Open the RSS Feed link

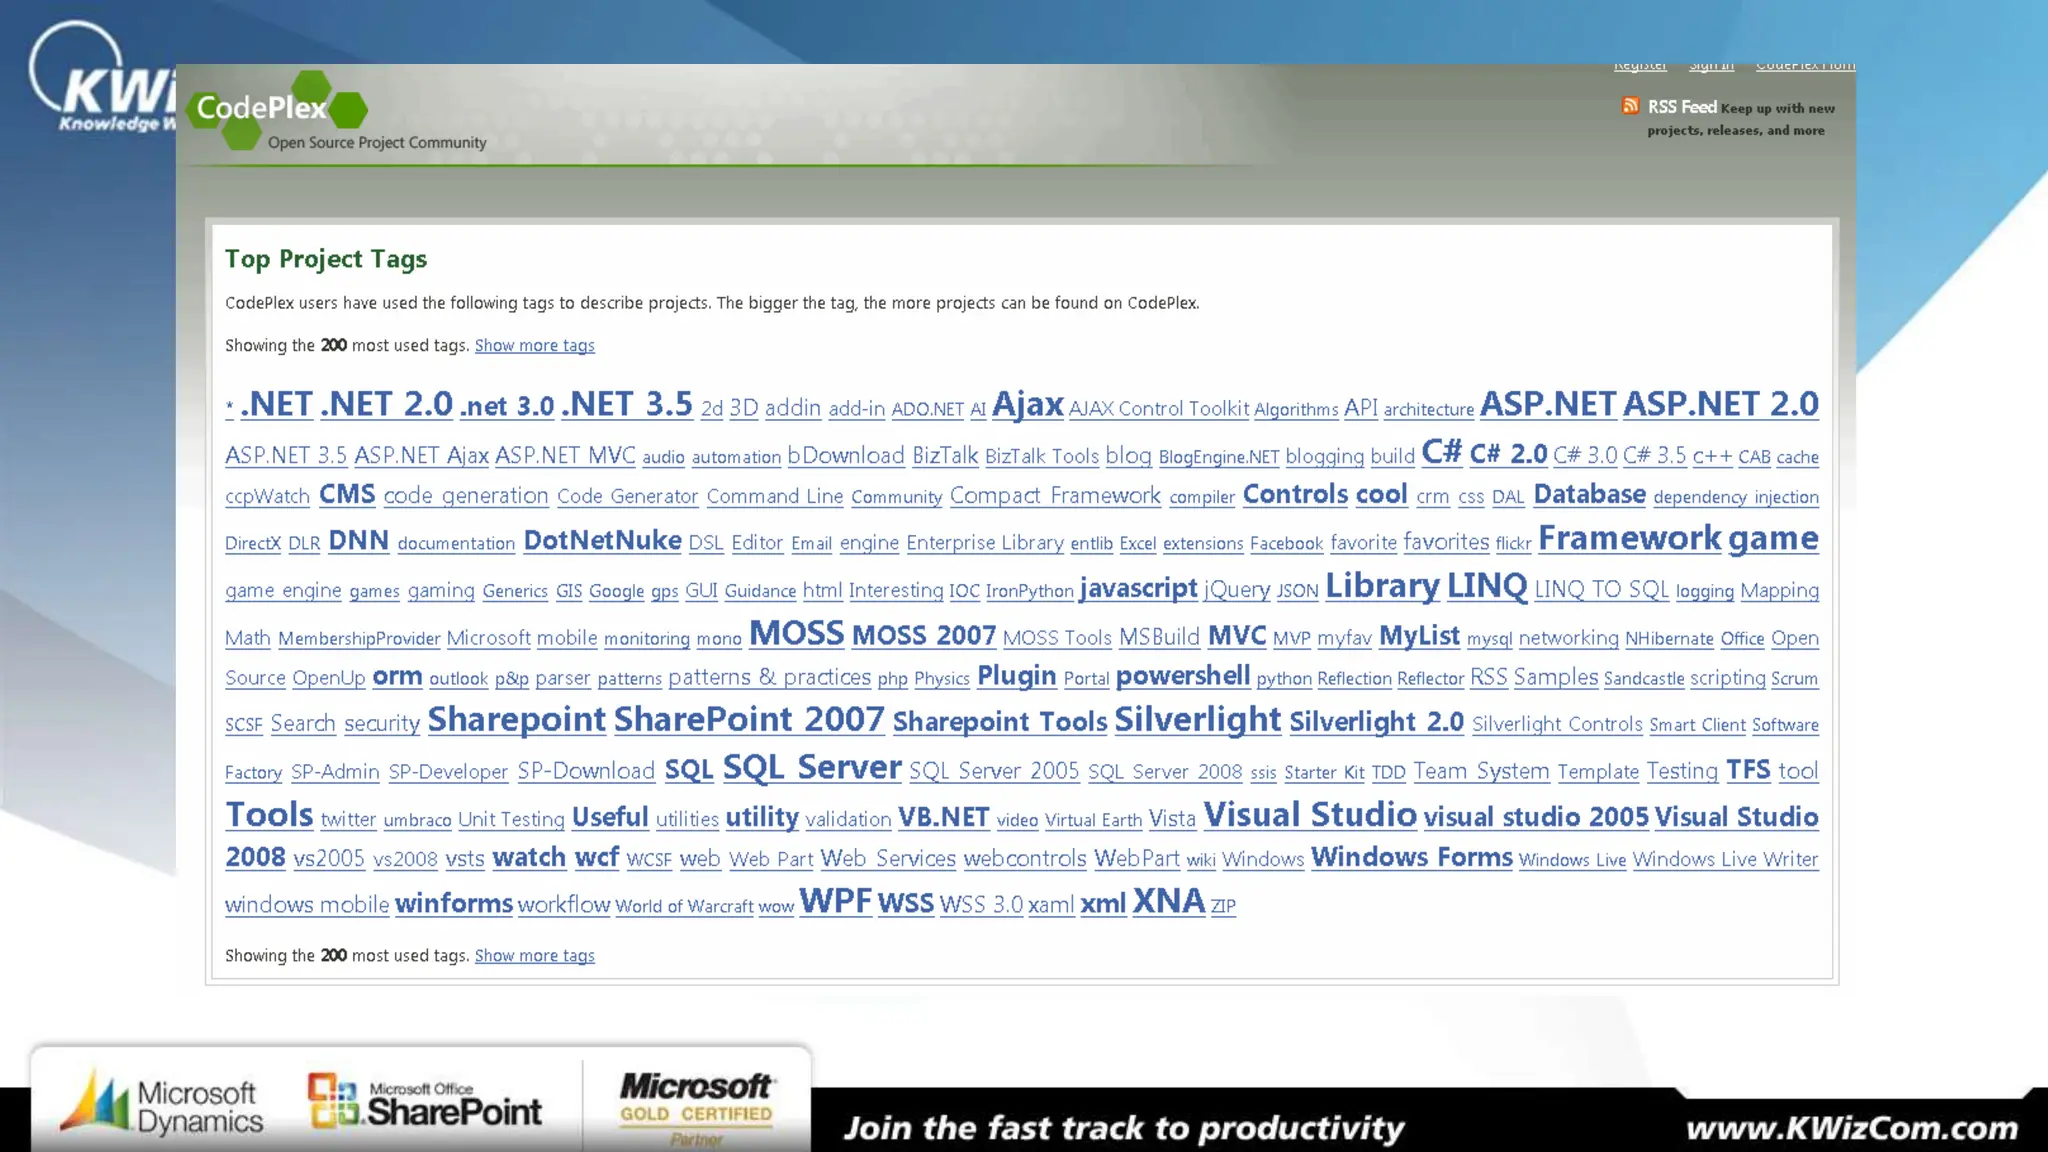point(1682,107)
